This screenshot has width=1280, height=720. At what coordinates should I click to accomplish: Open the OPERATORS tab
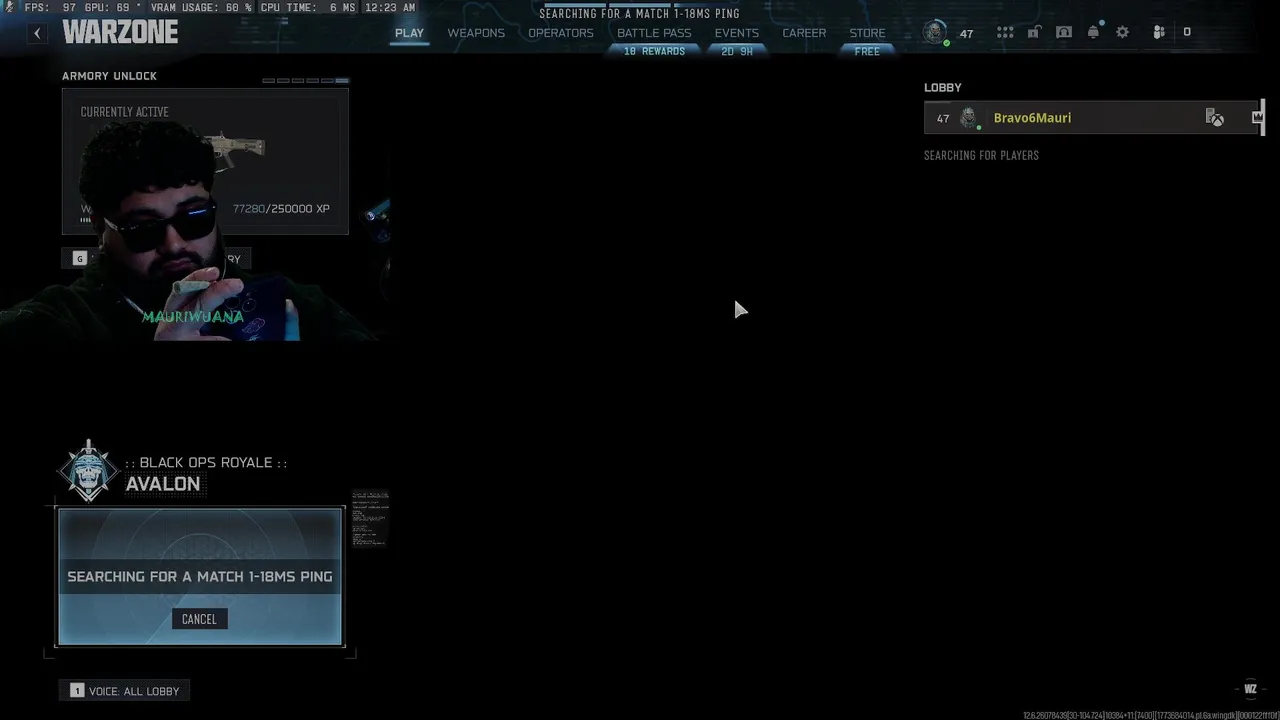point(561,33)
